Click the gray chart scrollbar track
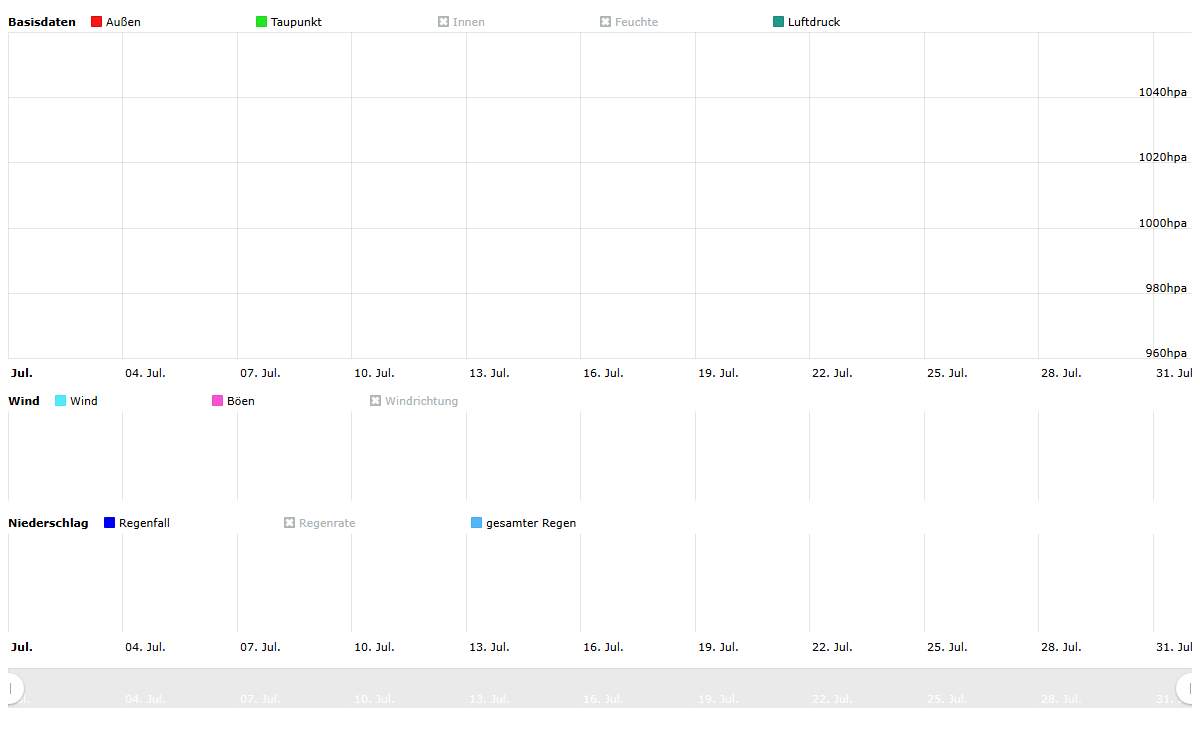The width and height of the screenshot is (1200, 750). (x=600, y=688)
